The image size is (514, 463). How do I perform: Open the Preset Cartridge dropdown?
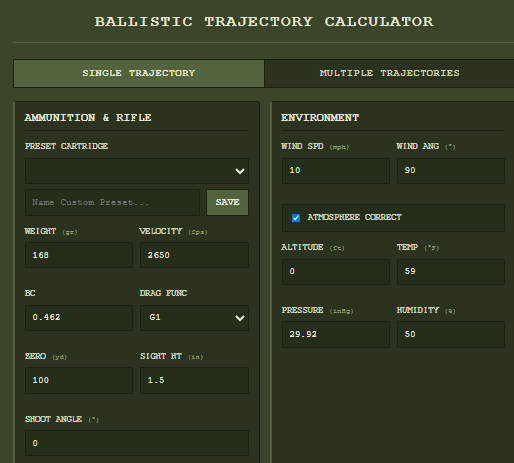point(137,171)
